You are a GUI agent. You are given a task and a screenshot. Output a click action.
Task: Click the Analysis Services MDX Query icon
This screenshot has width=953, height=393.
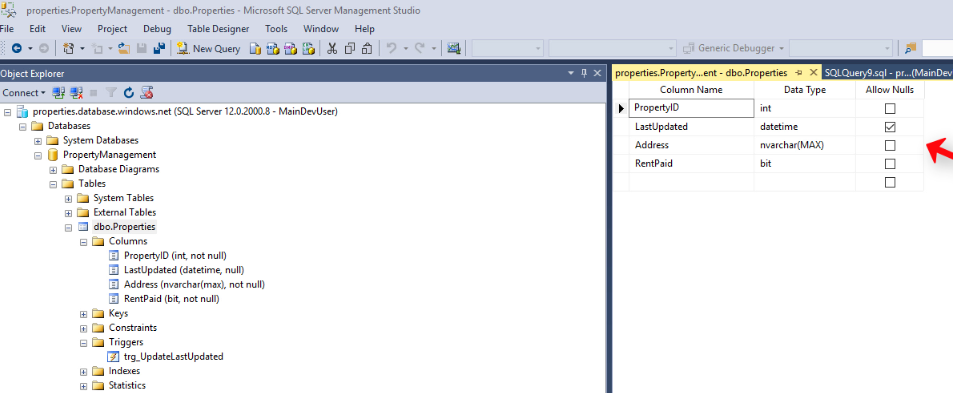coord(273,49)
